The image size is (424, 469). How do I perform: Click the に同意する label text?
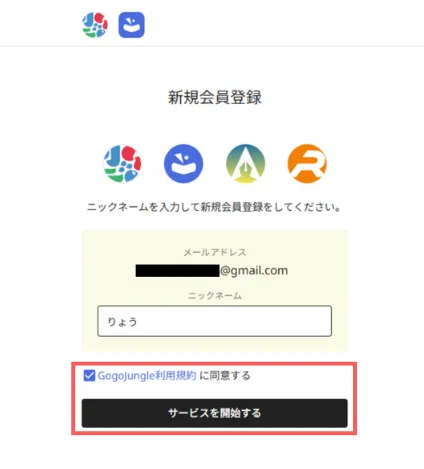(x=225, y=376)
